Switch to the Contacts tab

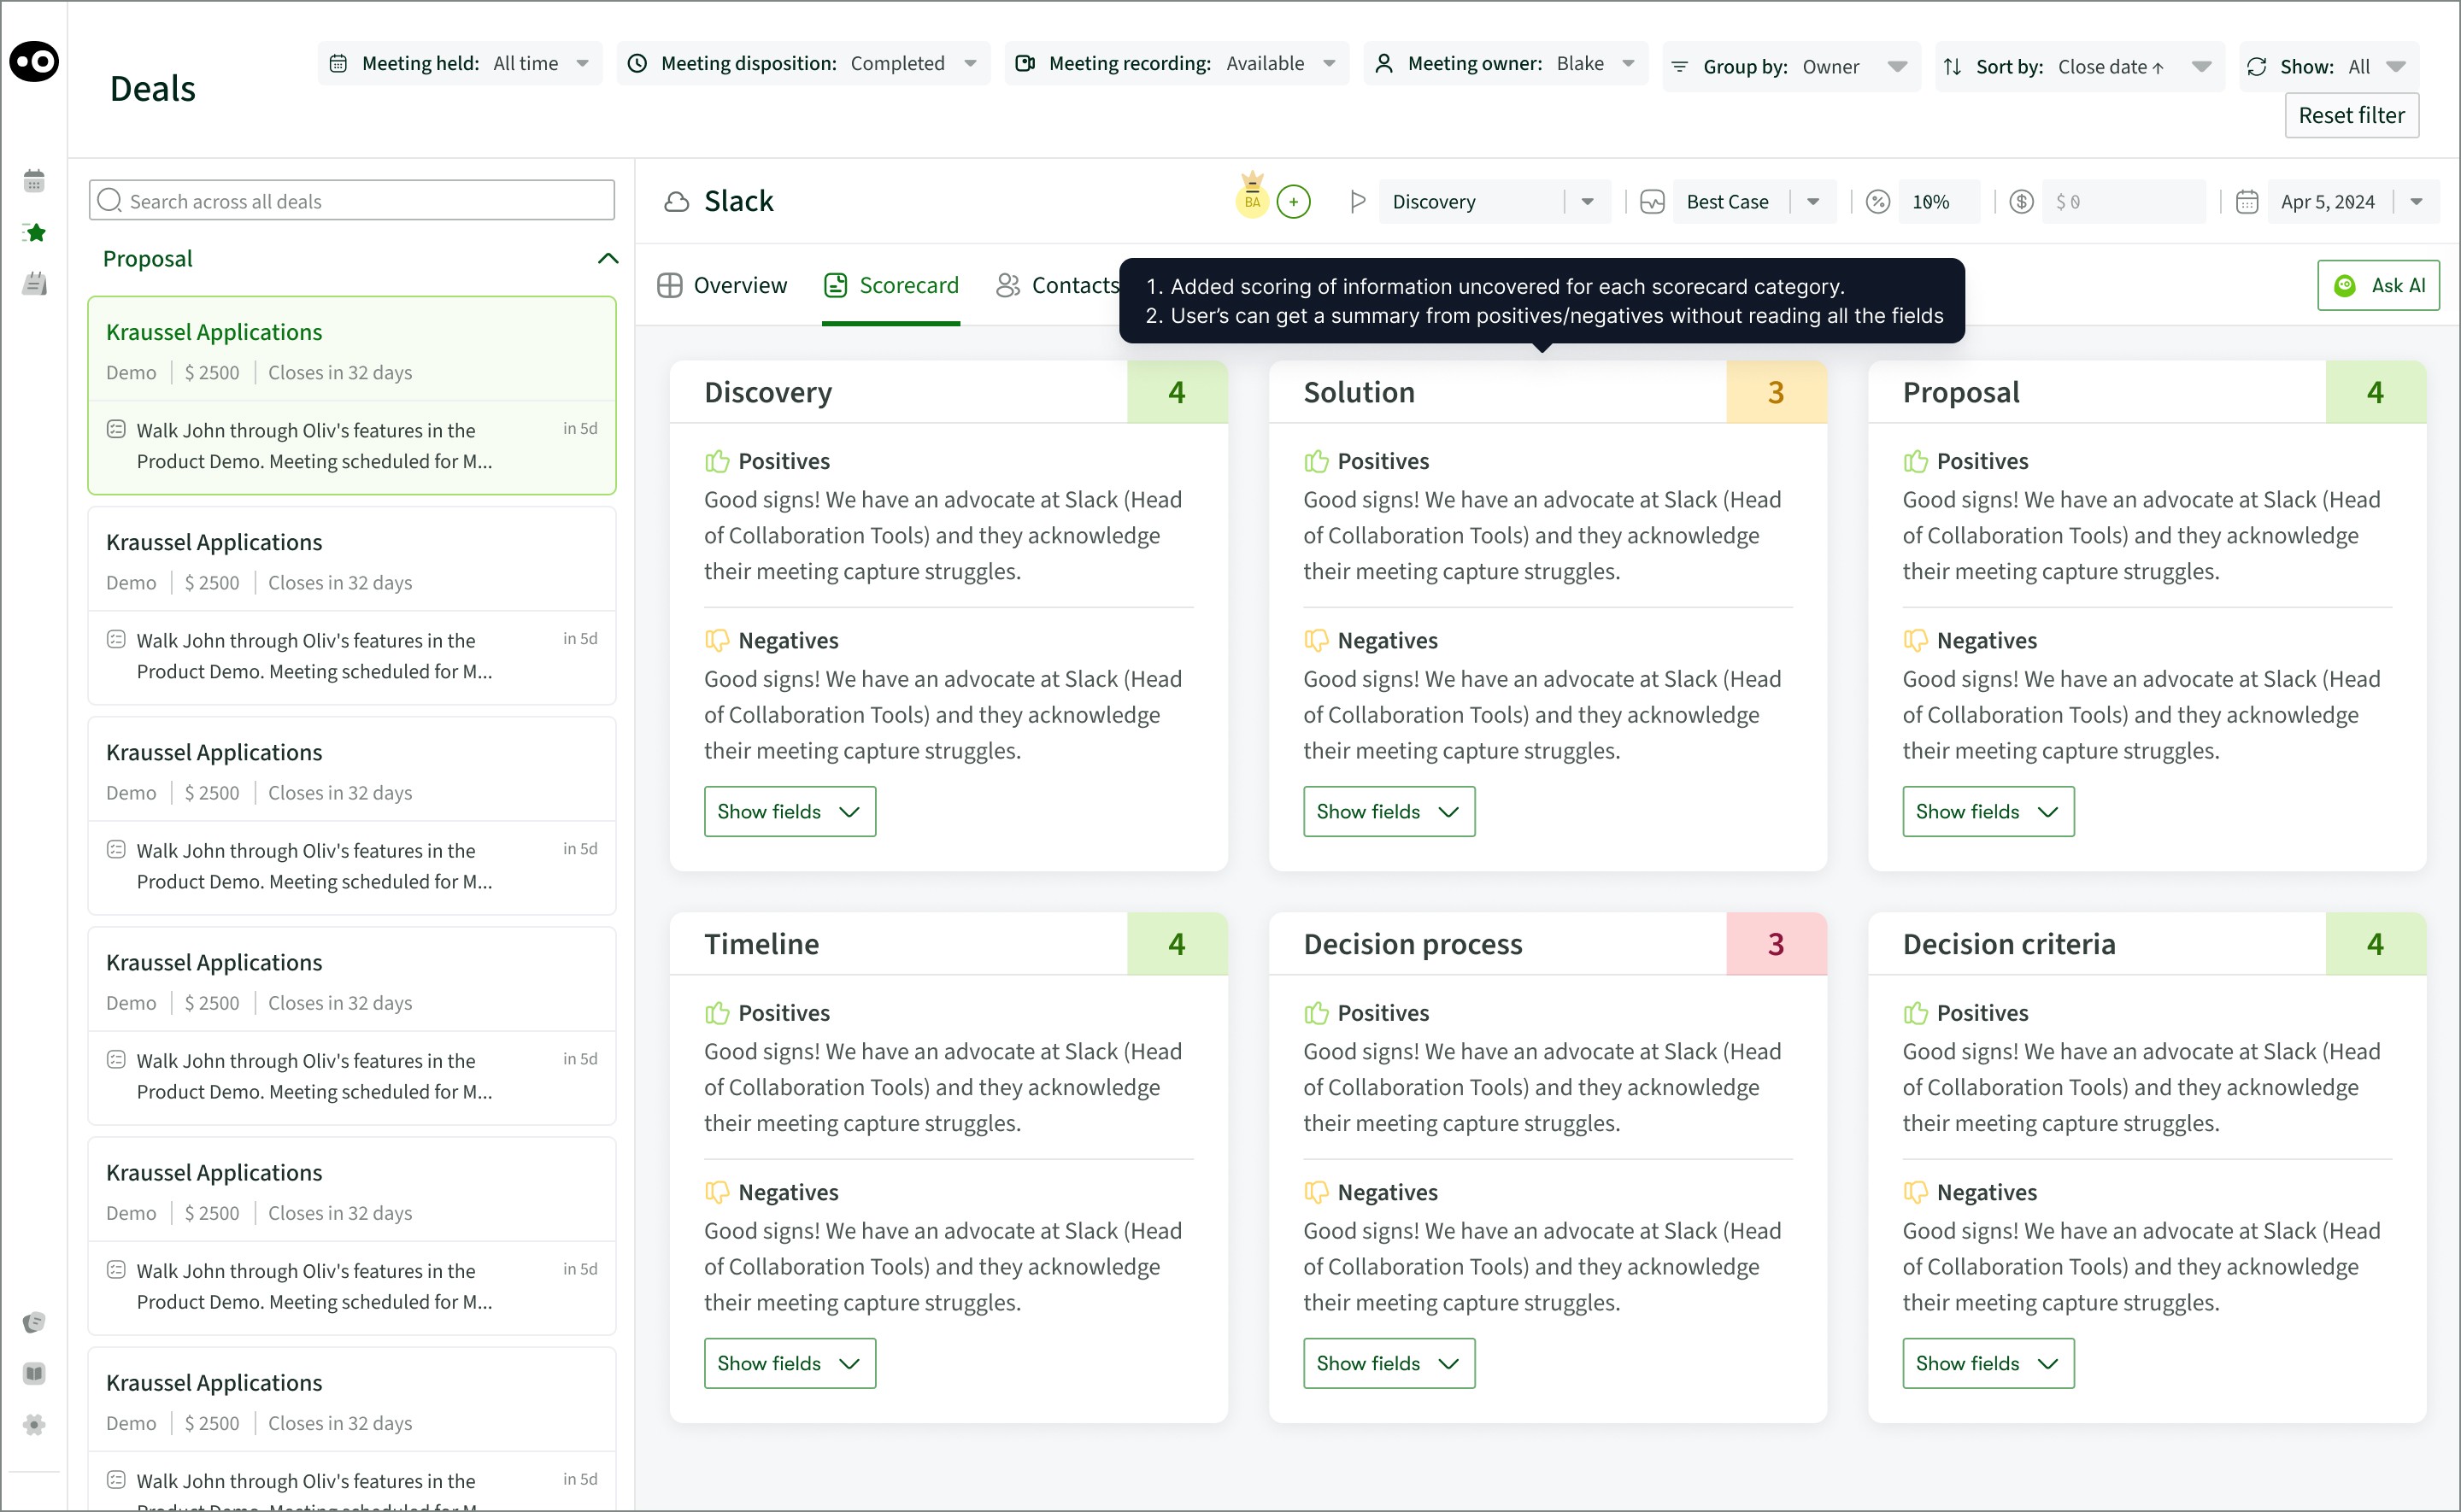(1058, 286)
